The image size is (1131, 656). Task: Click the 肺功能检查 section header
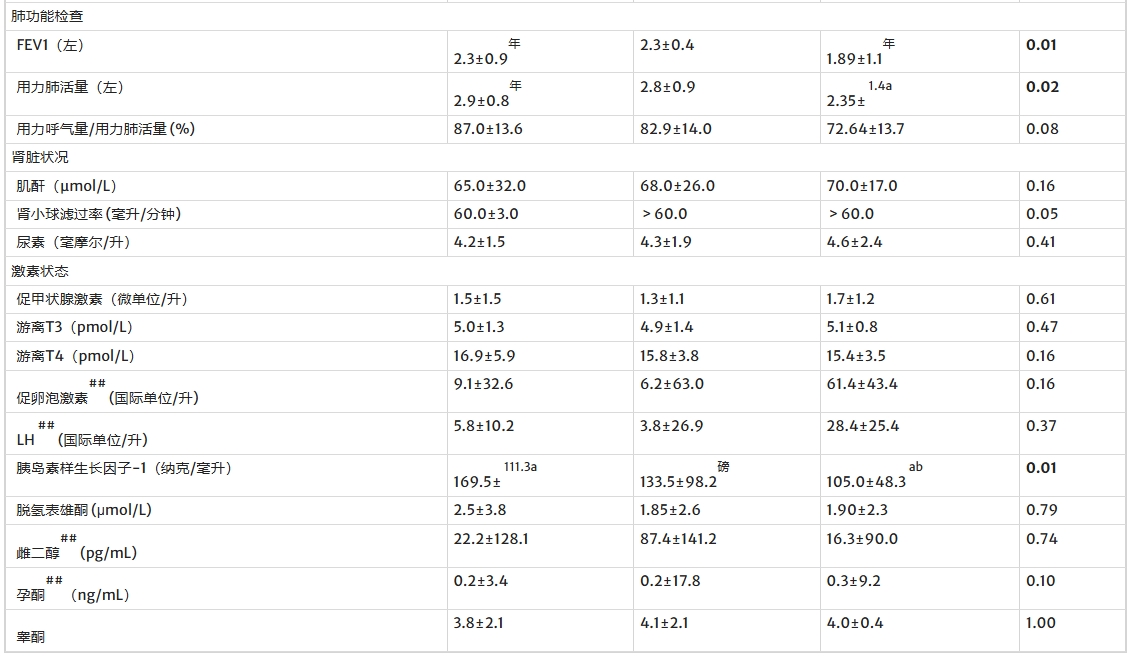coord(47,16)
